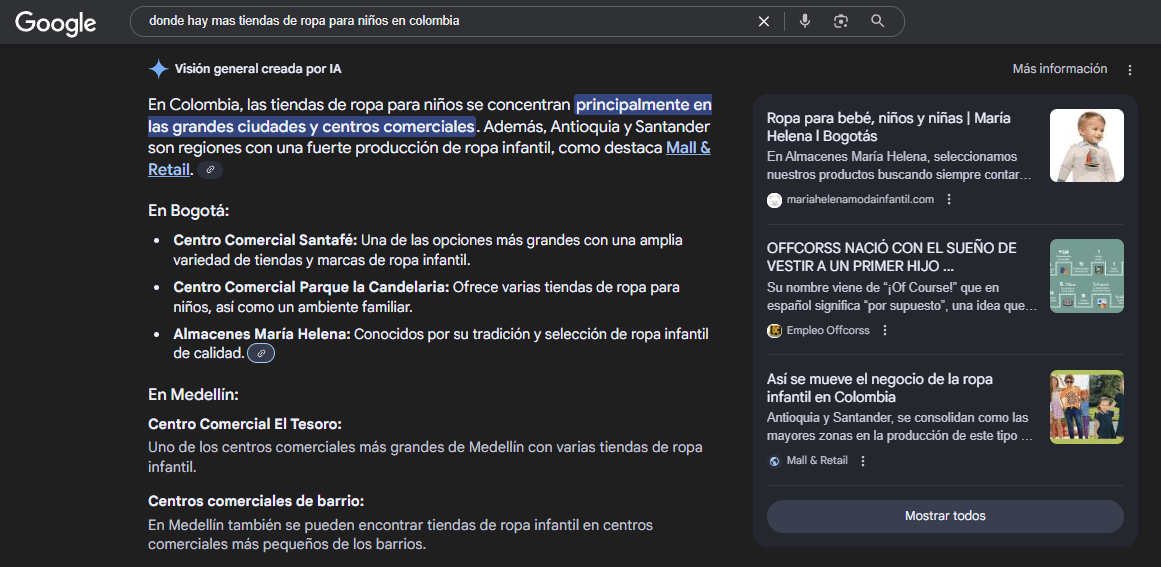Open 'Ropa para bebé, niños y niñas' result
Image resolution: width=1161 pixels, height=567 pixels.
coord(889,127)
